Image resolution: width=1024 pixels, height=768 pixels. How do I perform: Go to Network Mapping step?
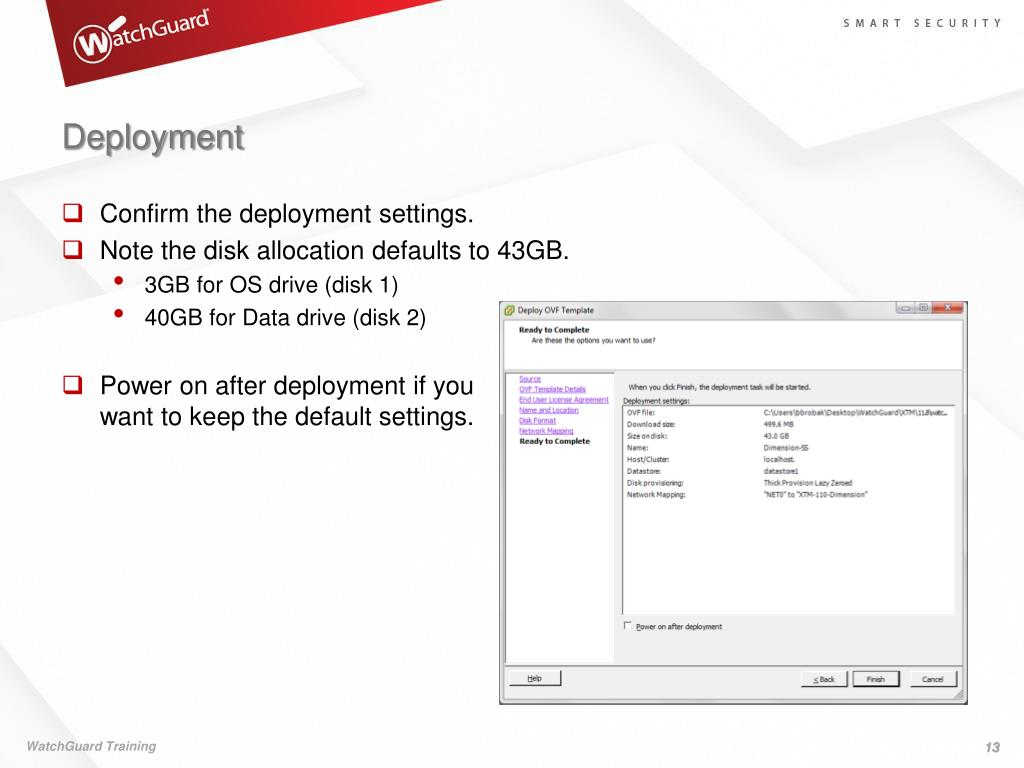click(x=546, y=431)
